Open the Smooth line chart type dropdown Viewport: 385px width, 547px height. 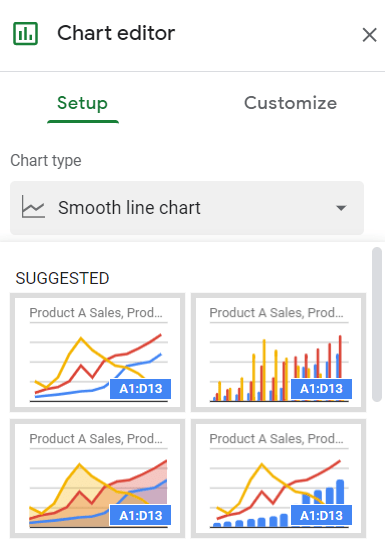[187, 208]
